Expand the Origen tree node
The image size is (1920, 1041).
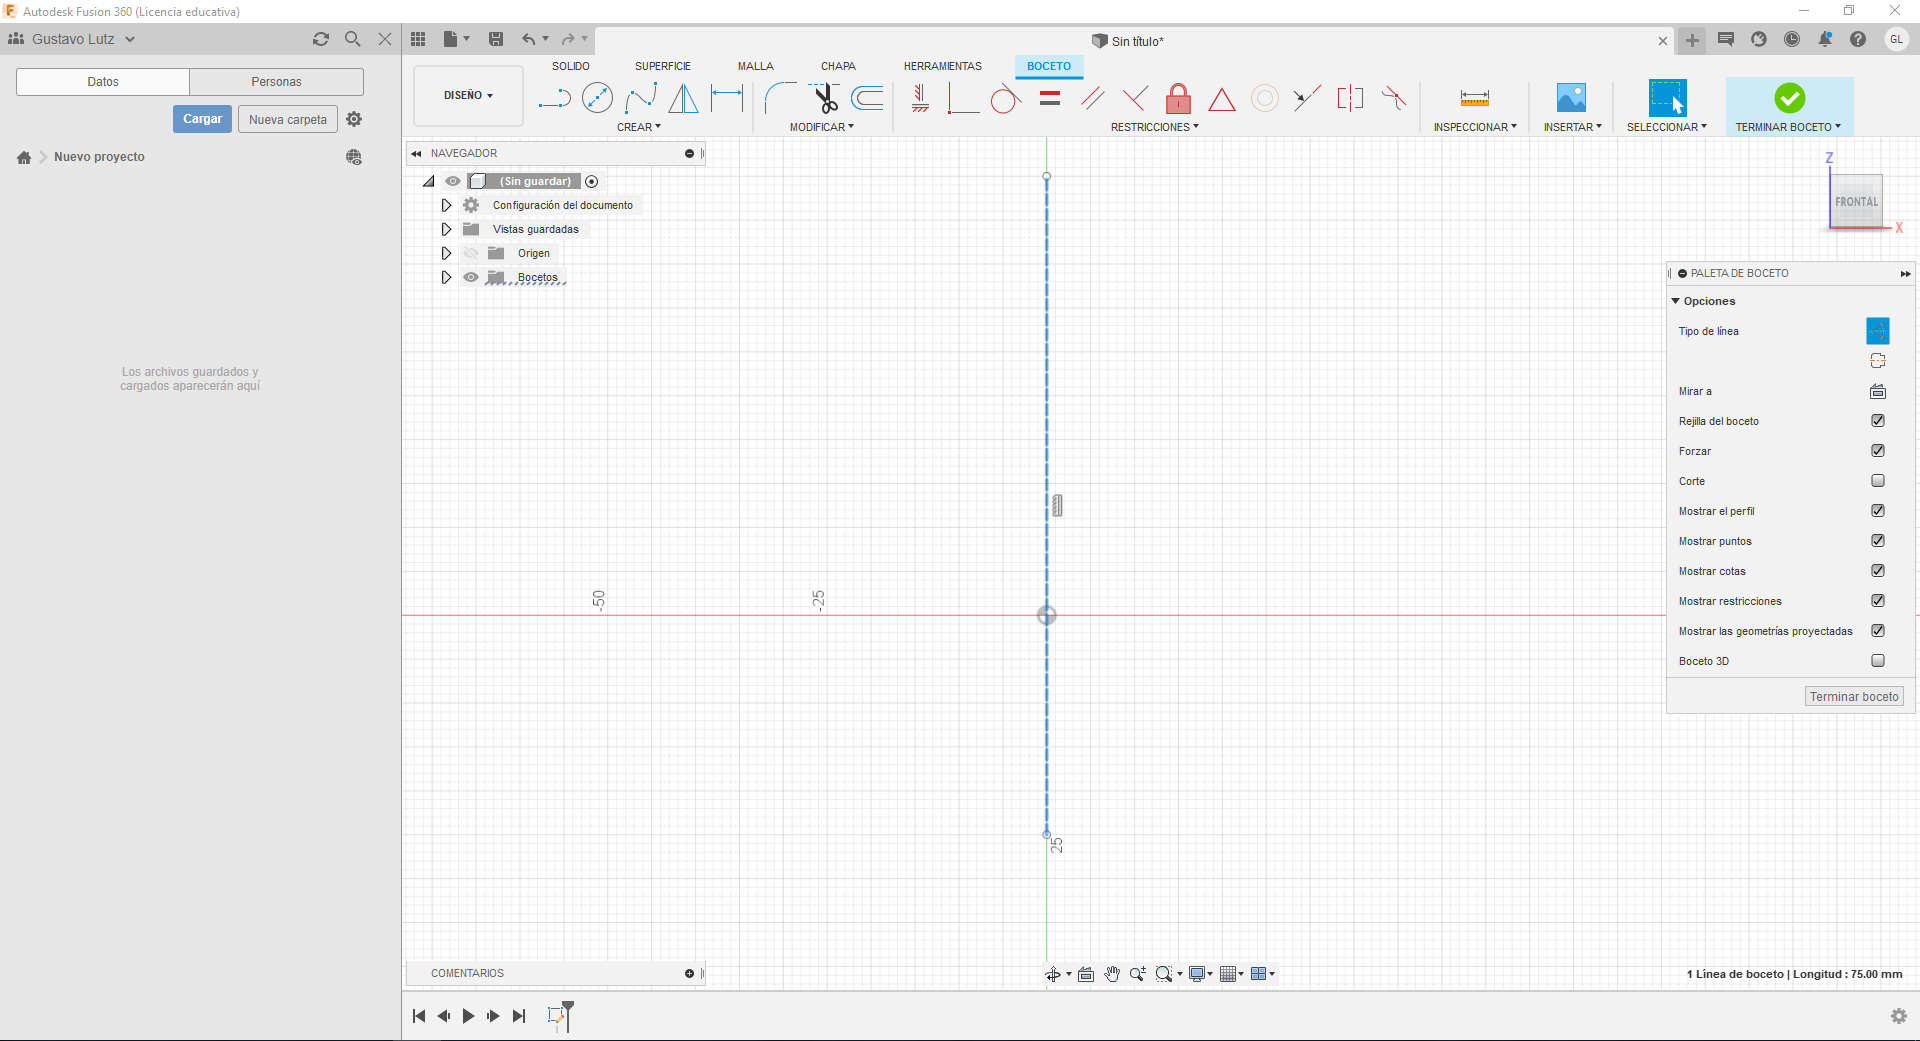pos(446,253)
